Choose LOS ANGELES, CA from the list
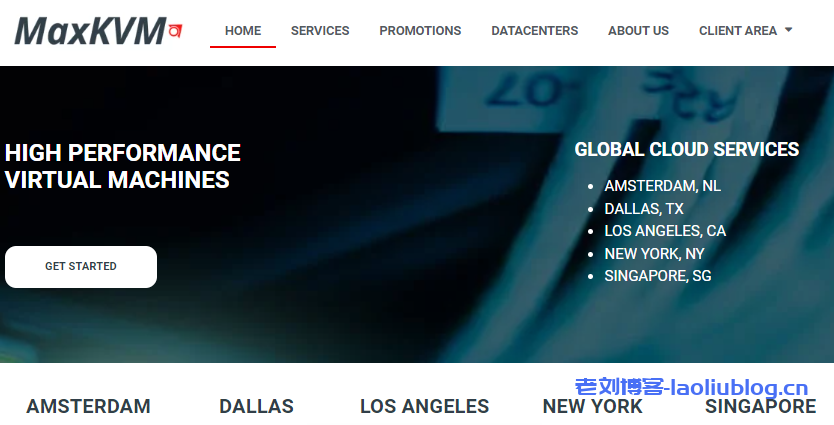Image resolution: width=834 pixels, height=425 pixels. pyautogui.click(x=665, y=231)
